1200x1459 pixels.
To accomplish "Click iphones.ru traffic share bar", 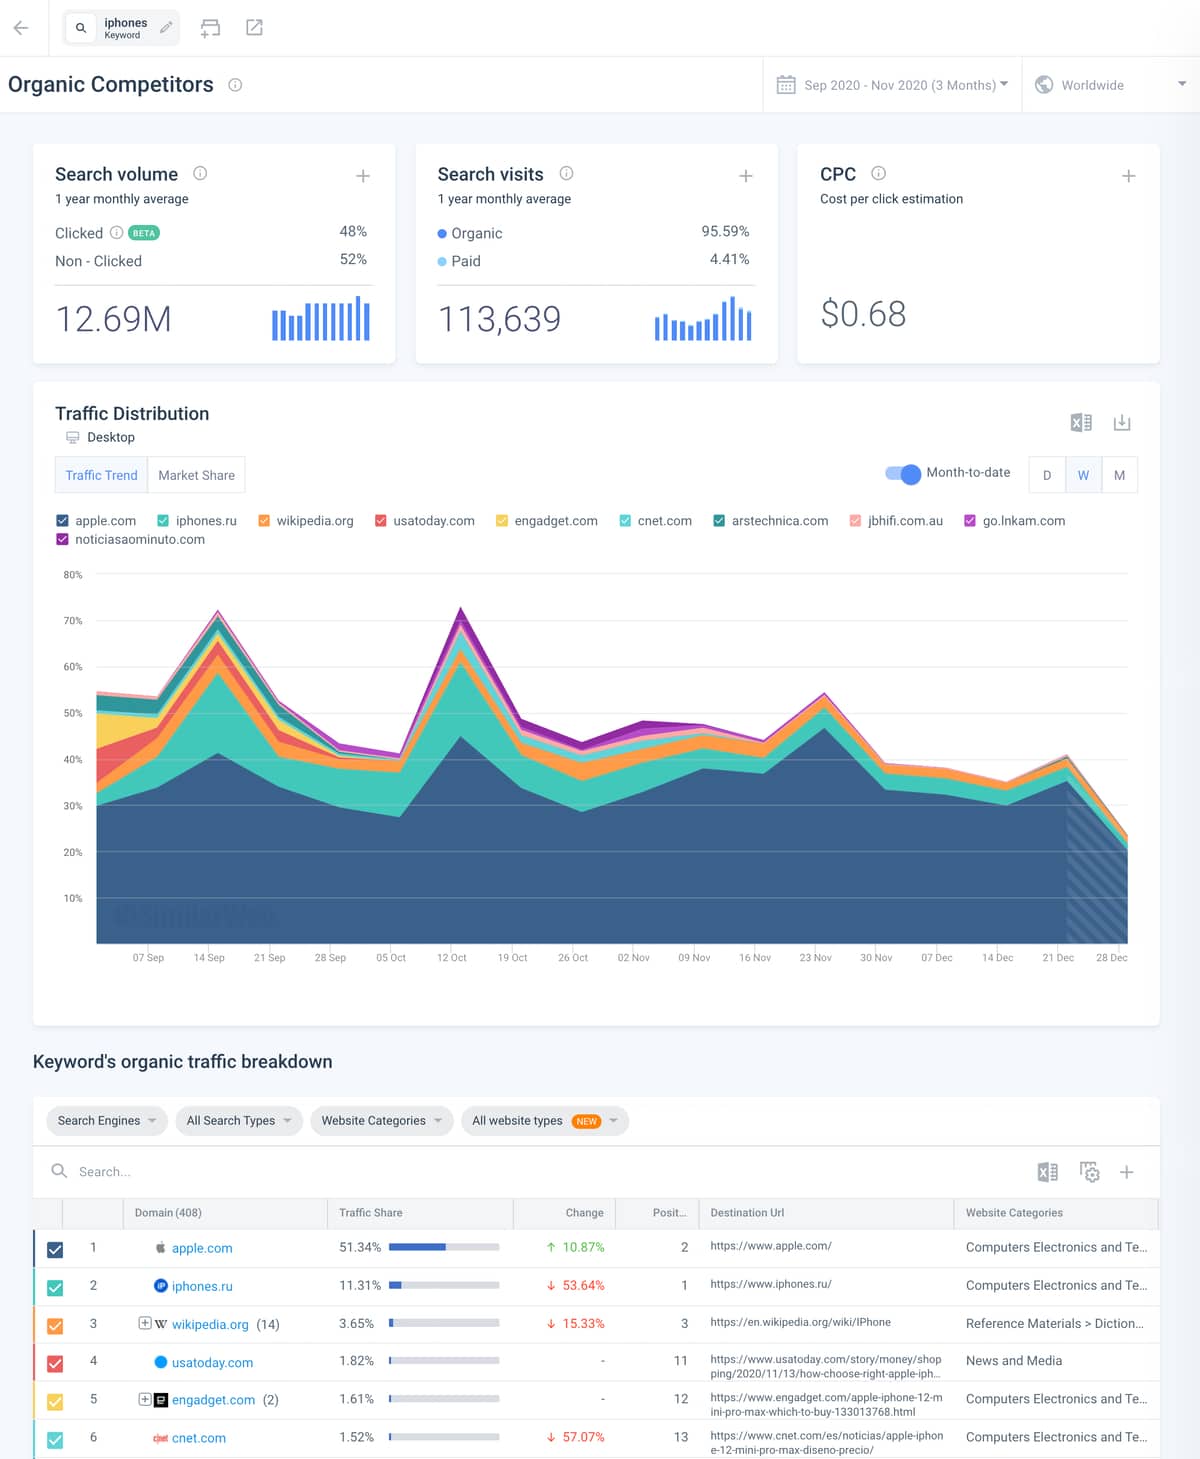I will pos(444,1285).
